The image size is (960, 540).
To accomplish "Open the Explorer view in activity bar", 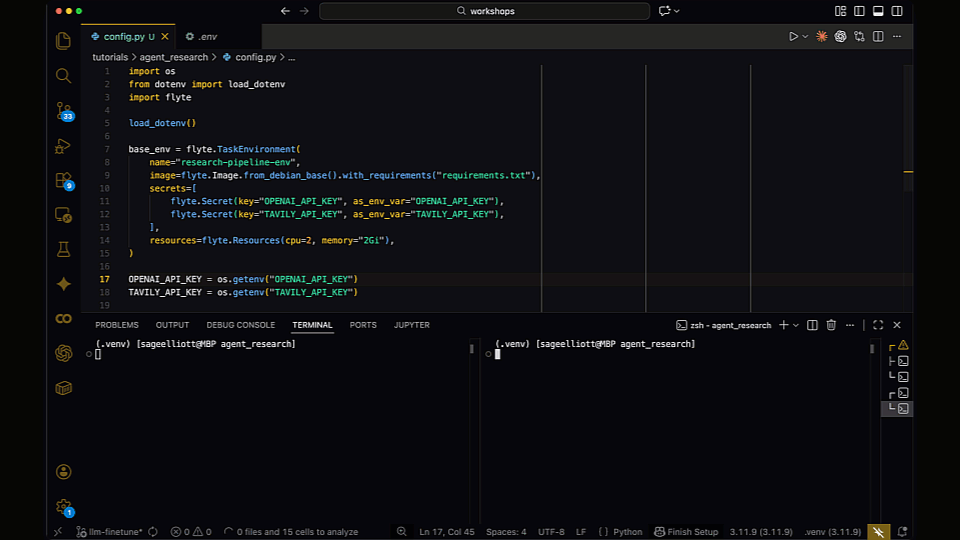I will pyautogui.click(x=64, y=41).
